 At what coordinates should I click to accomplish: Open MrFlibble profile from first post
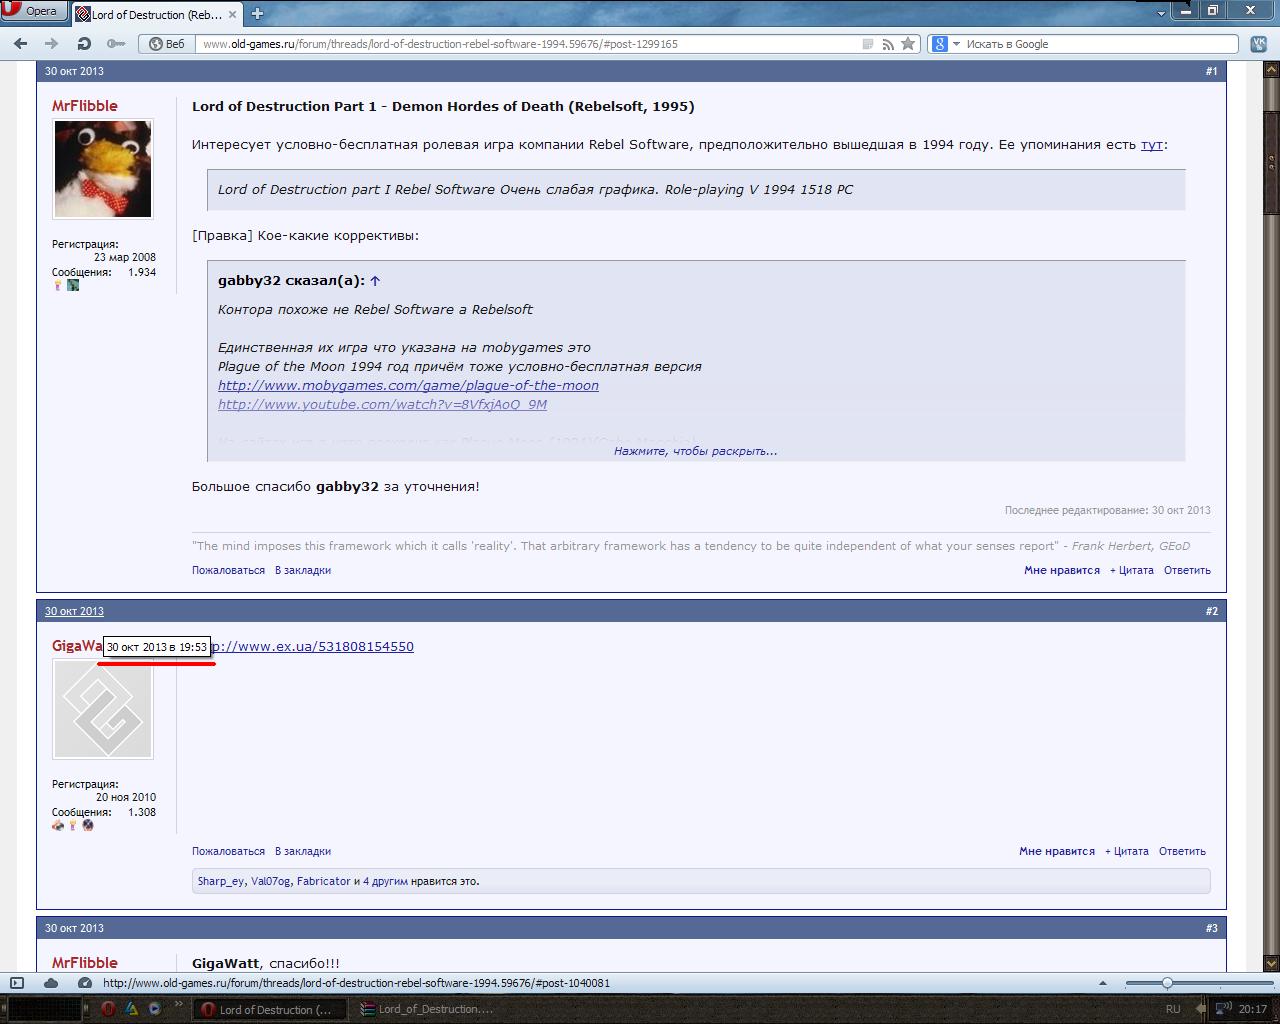(85, 106)
